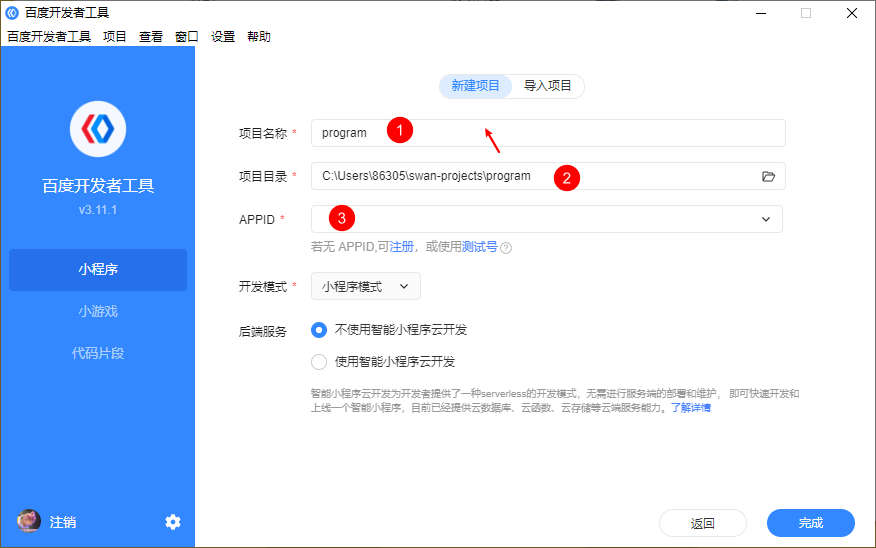Click the 注销 logout link
The height and width of the screenshot is (548, 876).
coord(63,522)
